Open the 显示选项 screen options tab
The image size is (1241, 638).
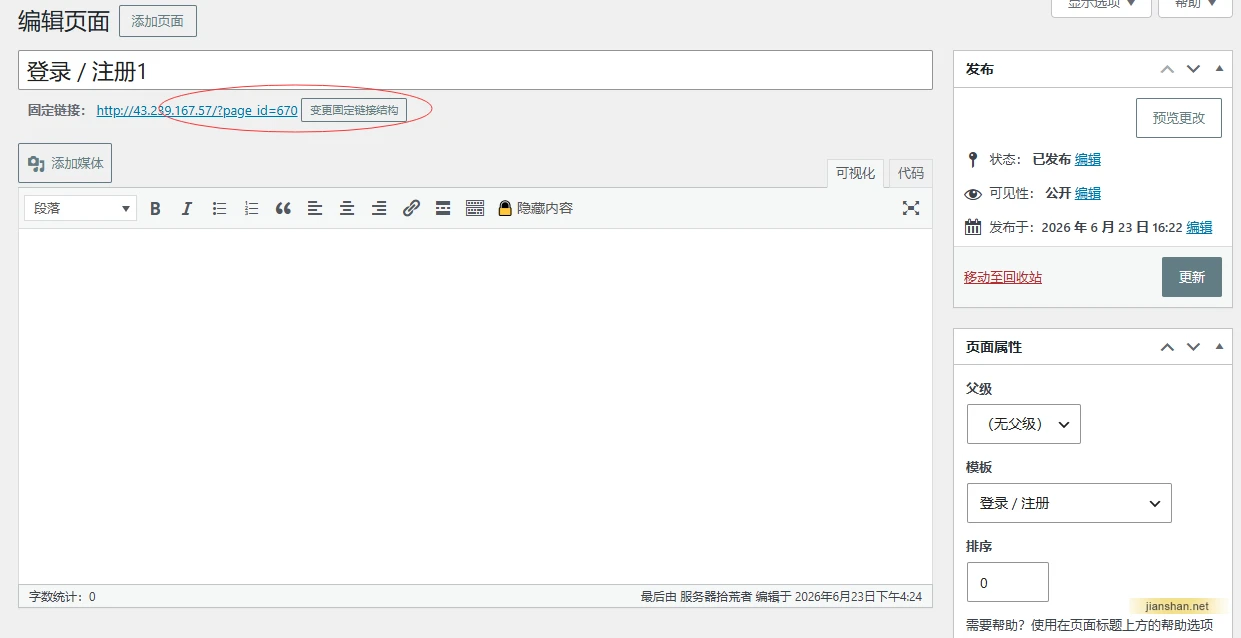[x=1102, y=5]
